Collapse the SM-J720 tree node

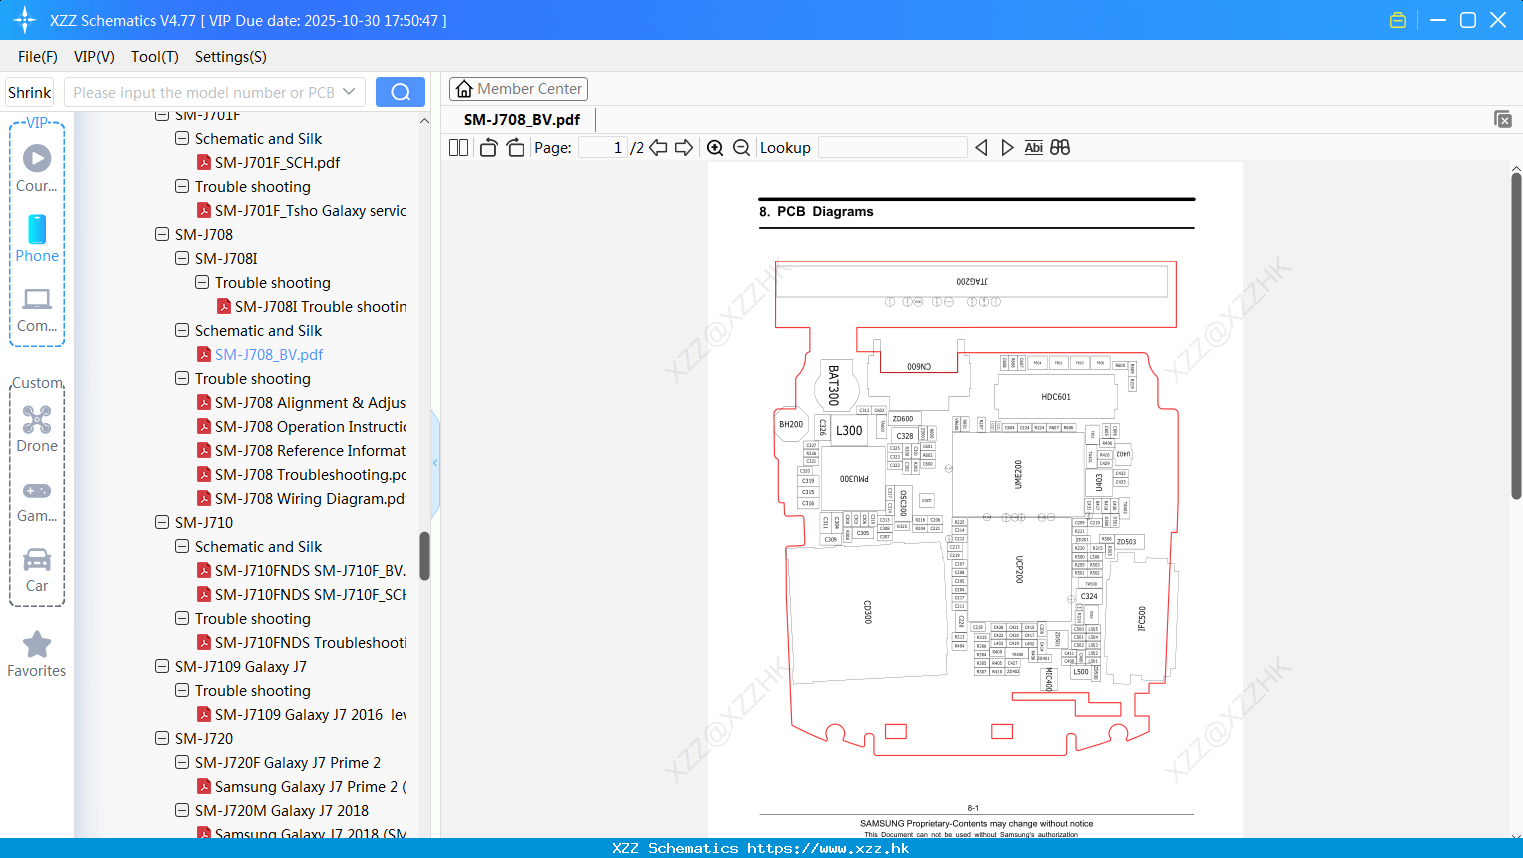tap(162, 738)
